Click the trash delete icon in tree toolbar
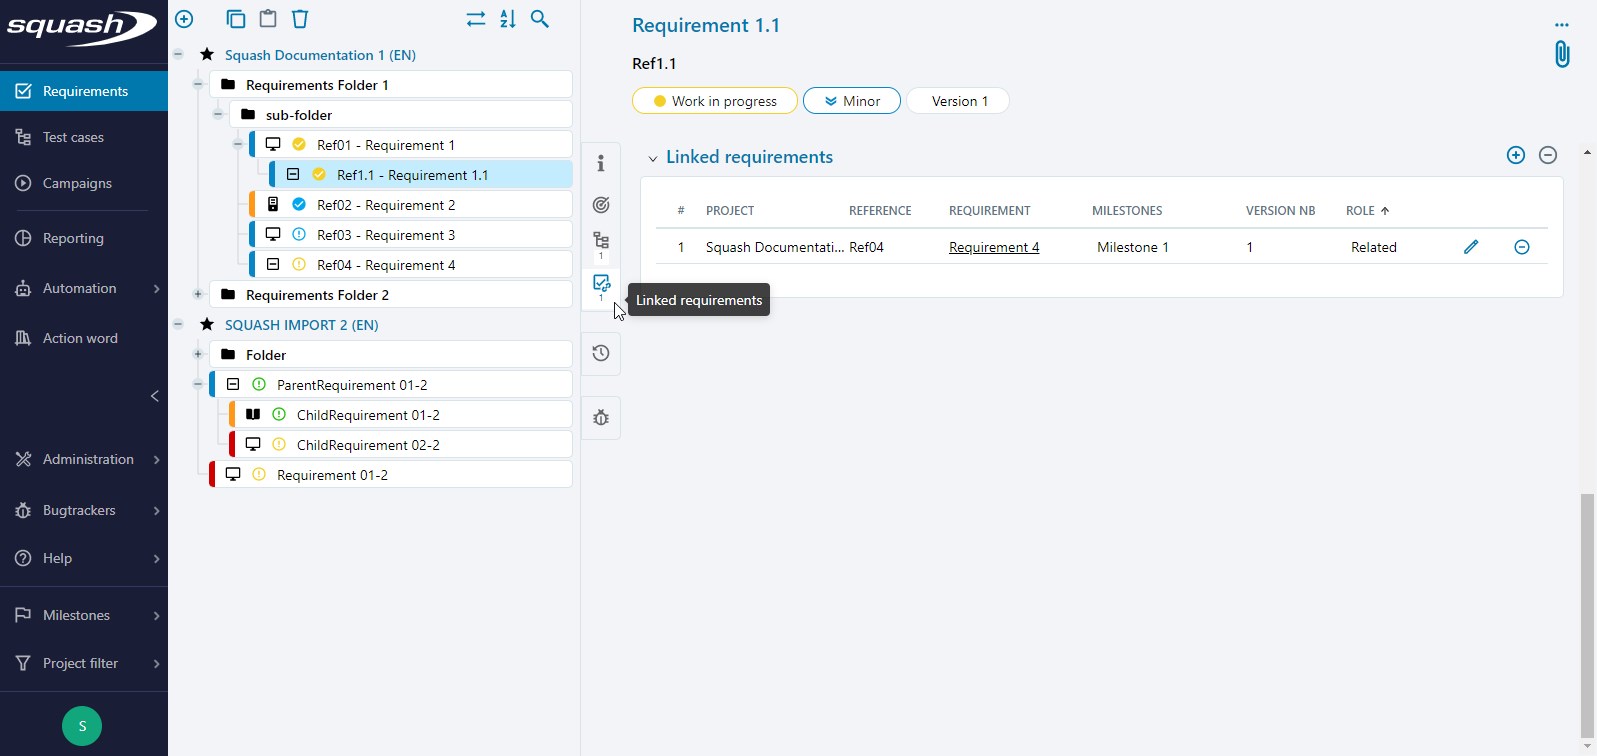Image resolution: width=1597 pixels, height=756 pixels. 300,19
